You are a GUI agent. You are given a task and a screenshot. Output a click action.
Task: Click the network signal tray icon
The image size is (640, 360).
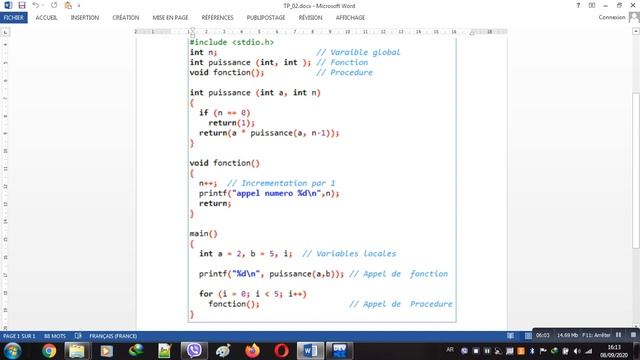588,351
